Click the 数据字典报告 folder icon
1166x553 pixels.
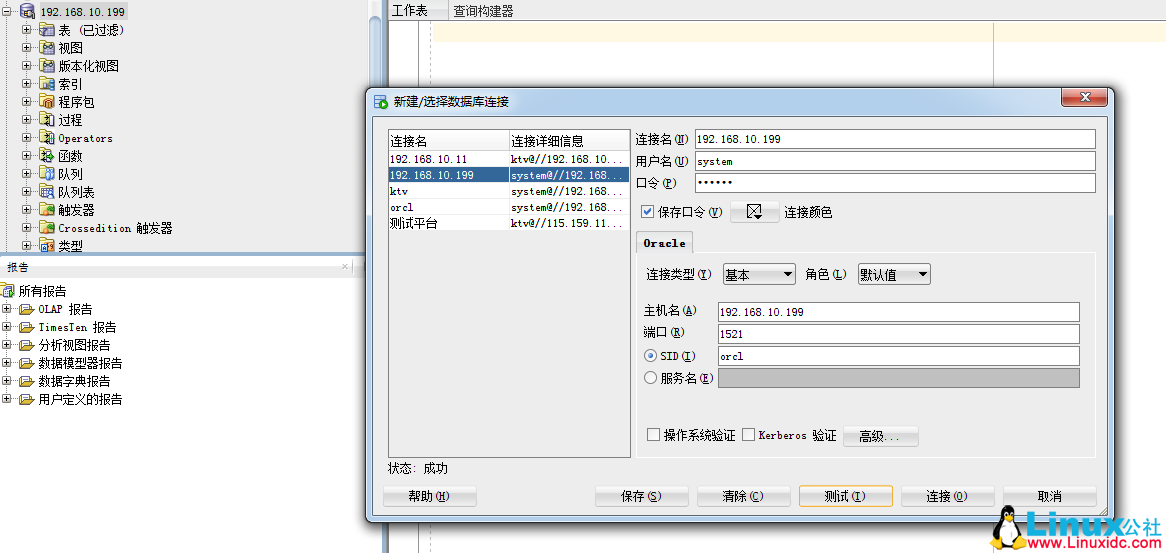pyautogui.click(x=28, y=381)
